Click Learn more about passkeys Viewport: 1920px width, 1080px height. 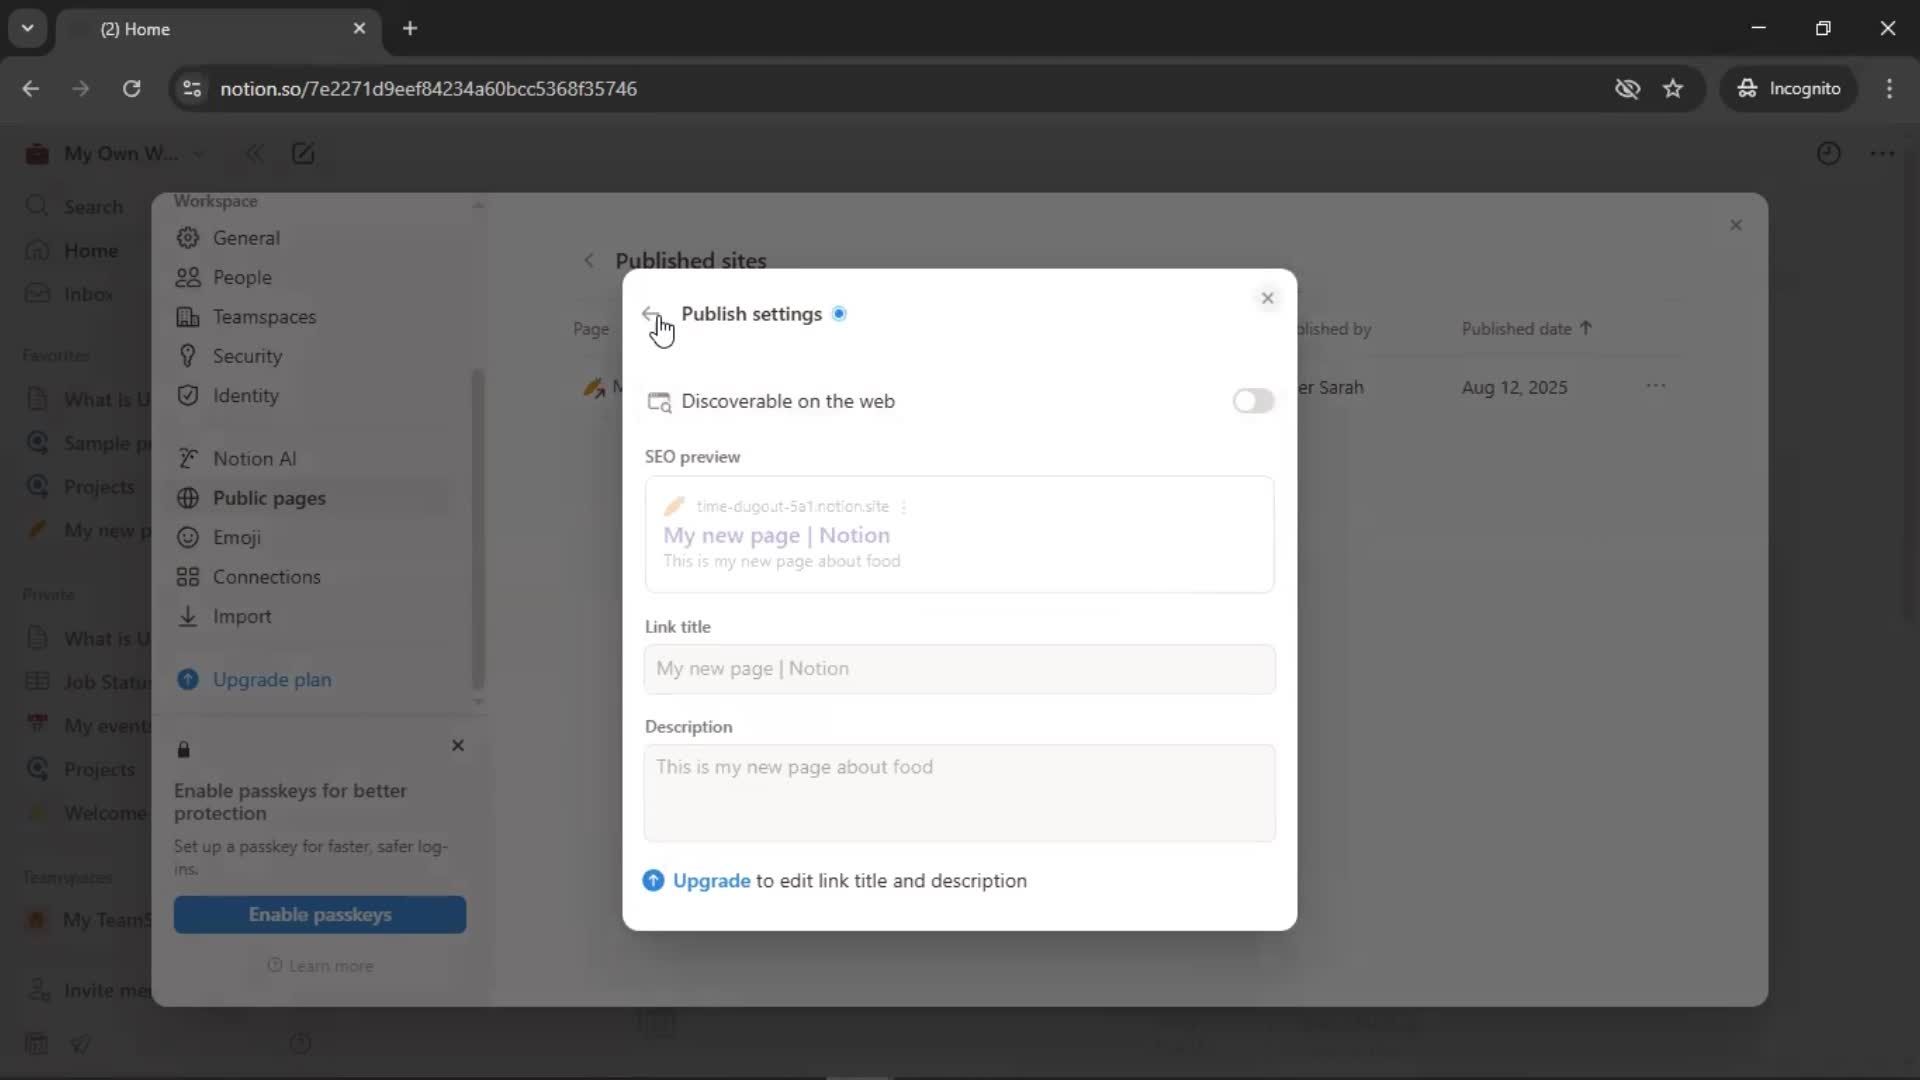tap(320, 966)
